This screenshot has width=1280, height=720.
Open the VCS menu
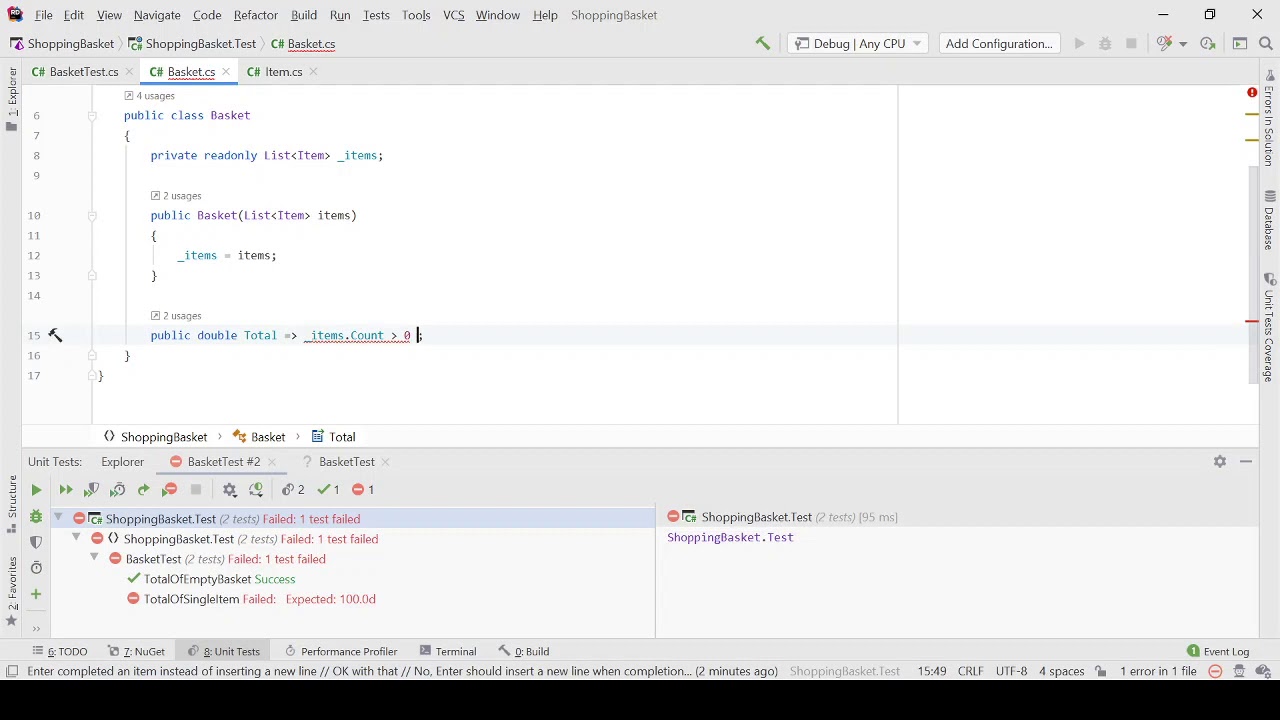tap(453, 15)
